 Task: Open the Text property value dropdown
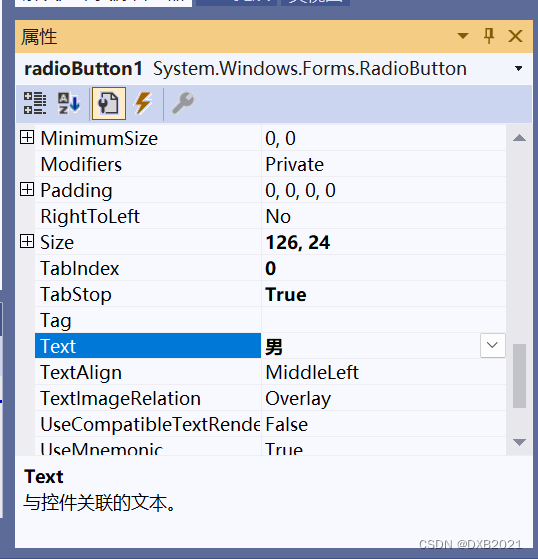coord(492,345)
